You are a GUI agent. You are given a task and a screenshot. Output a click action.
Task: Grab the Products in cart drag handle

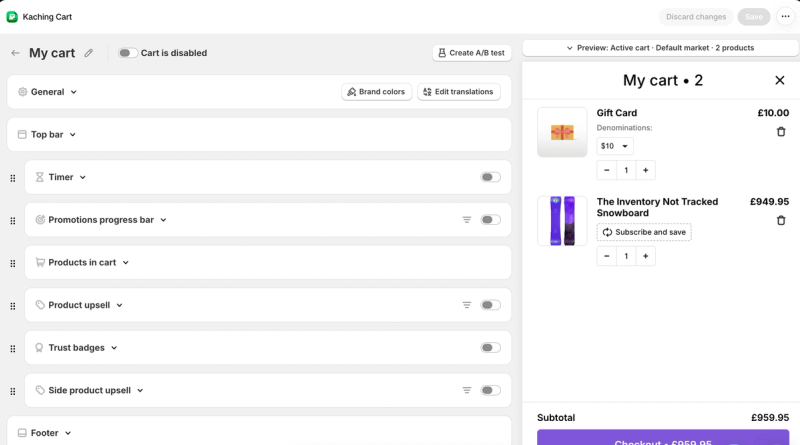click(x=13, y=263)
